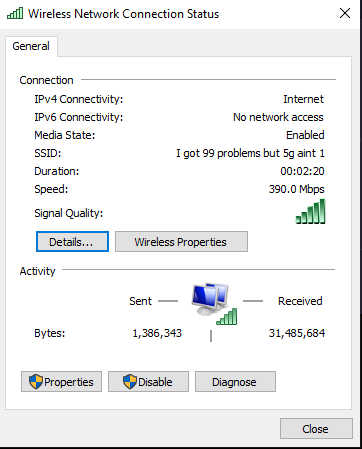Click the SSID network name value
The width and height of the screenshot is (362, 449).
[x=250, y=153]
